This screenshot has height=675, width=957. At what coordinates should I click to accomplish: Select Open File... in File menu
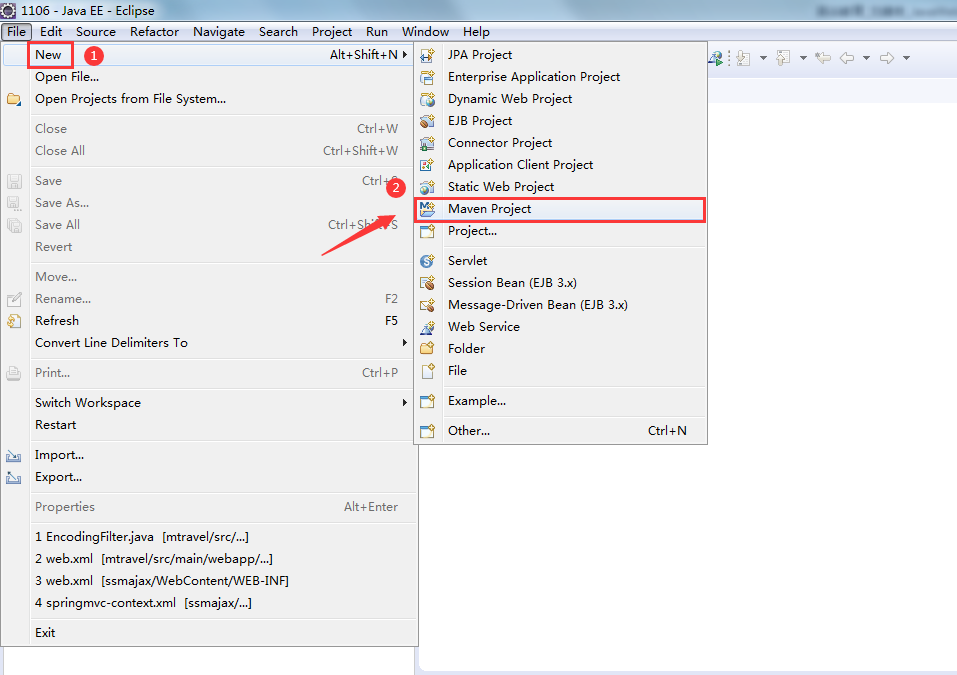coord(208,77)
